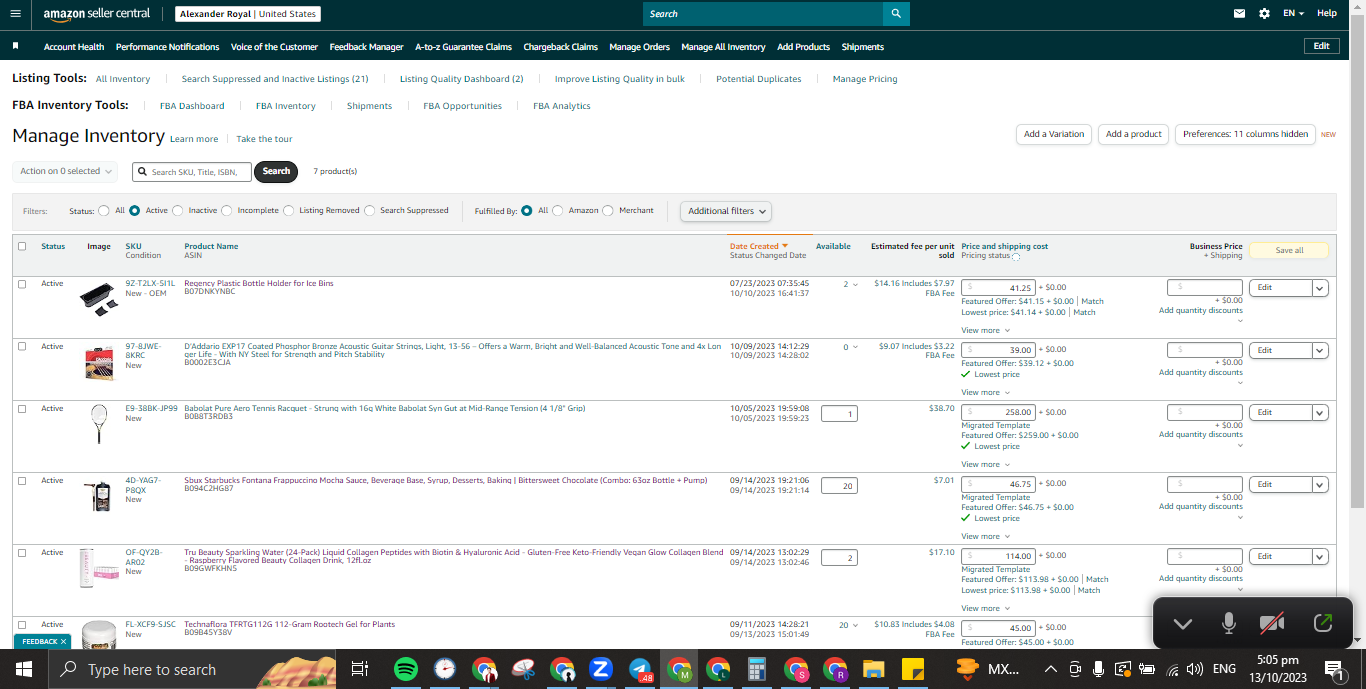Select the Inactive status radio button

[178, 211]
